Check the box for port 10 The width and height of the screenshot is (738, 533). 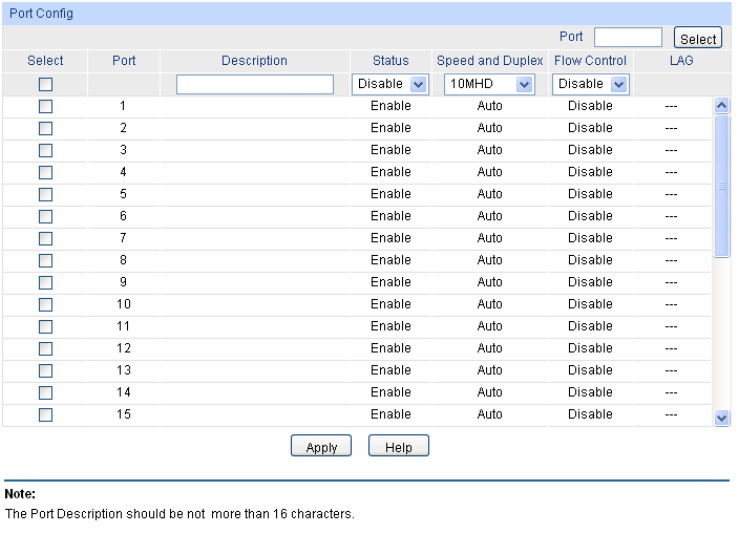pos(46,305)
